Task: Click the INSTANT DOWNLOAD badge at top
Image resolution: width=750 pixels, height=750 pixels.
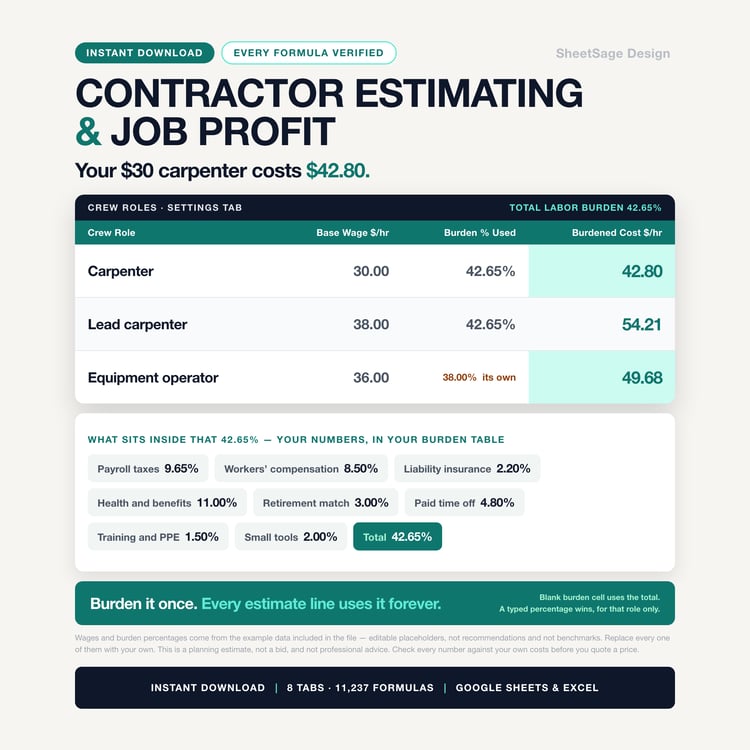Action: (144, 53)
